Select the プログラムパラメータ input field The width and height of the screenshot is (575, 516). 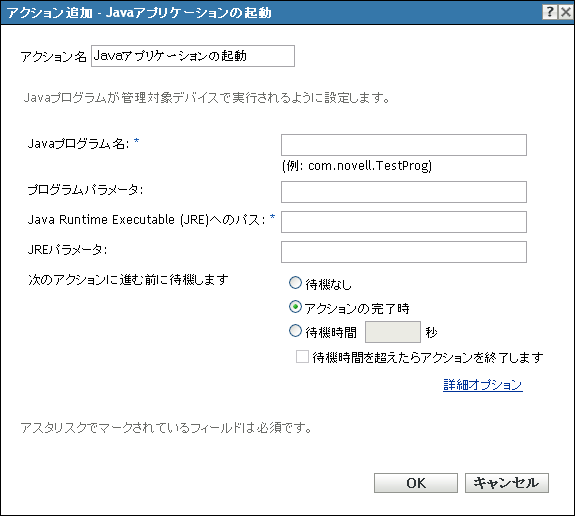(x=404, y=192)
